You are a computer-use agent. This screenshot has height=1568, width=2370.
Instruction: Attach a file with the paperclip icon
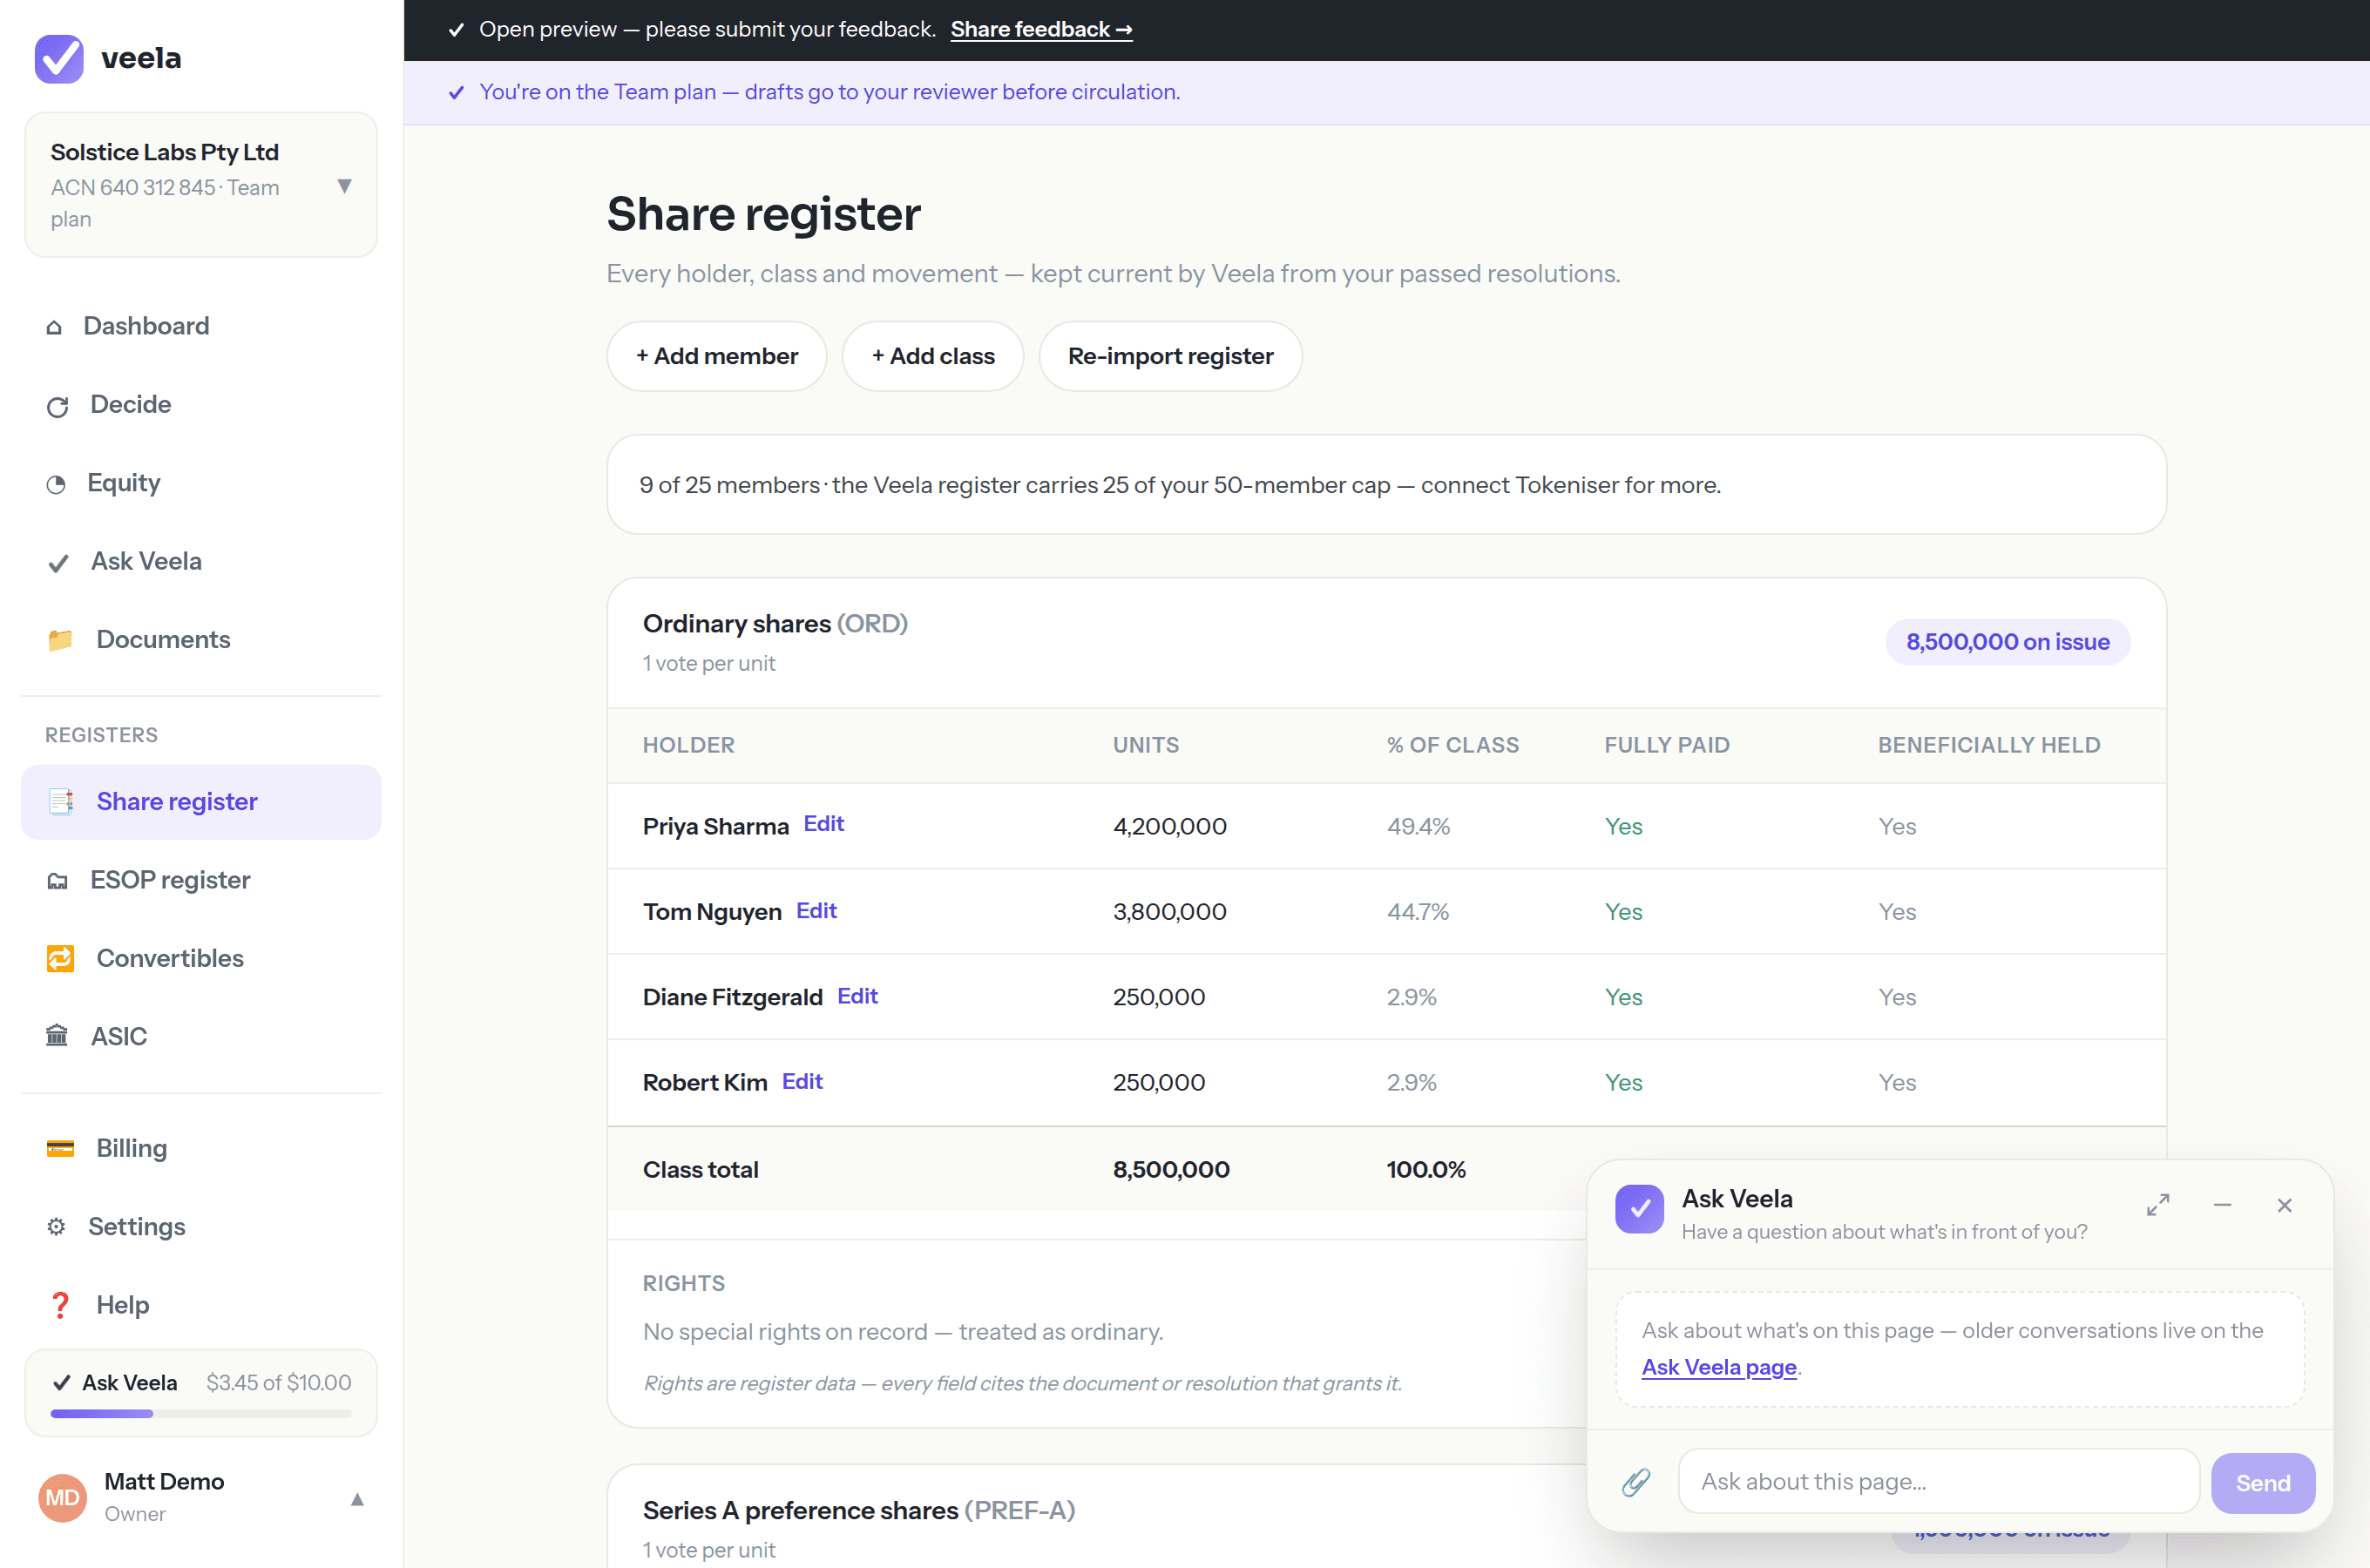(1636, 1482)
